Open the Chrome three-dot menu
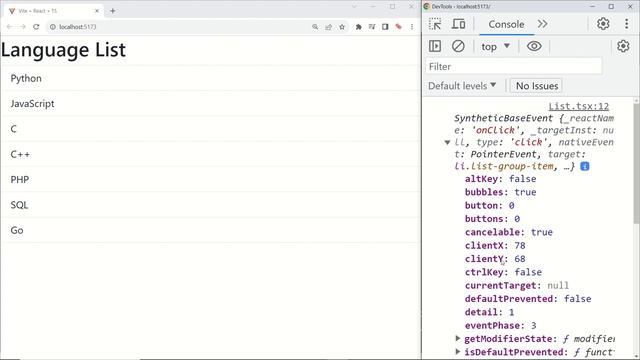The height and width of the screenshot is (360, 640). point(412,27)
